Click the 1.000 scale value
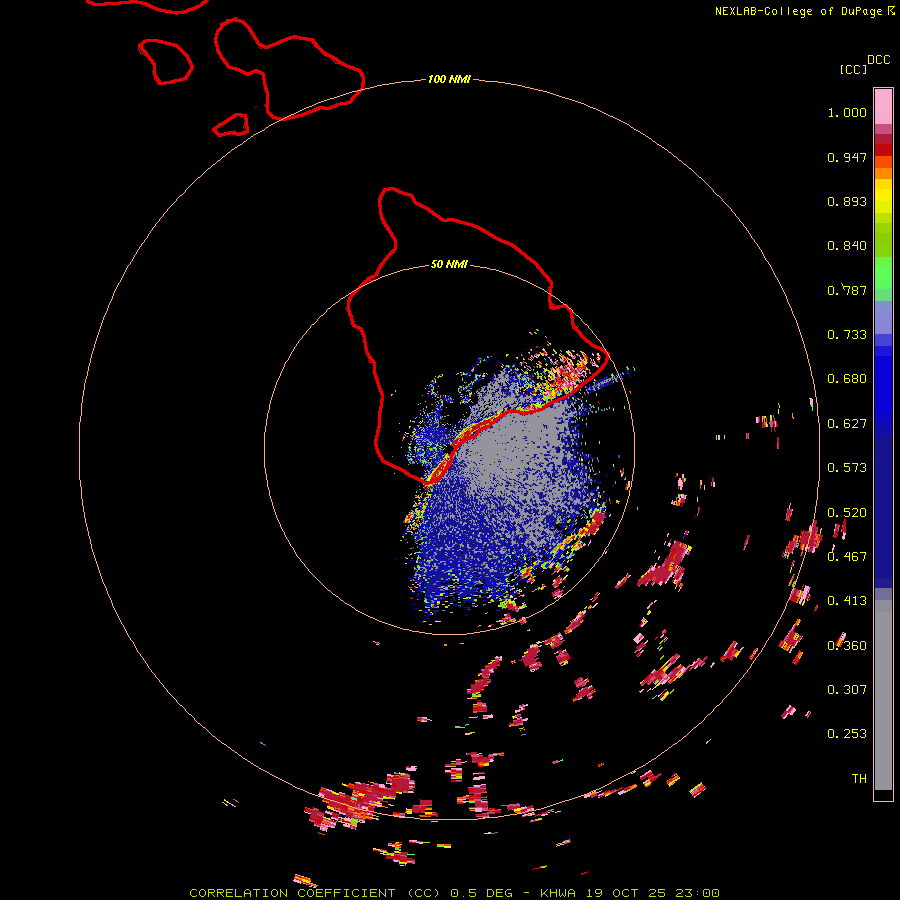This screenshot has width=900, height=900. pyautogui.click(x=847, y=112)
